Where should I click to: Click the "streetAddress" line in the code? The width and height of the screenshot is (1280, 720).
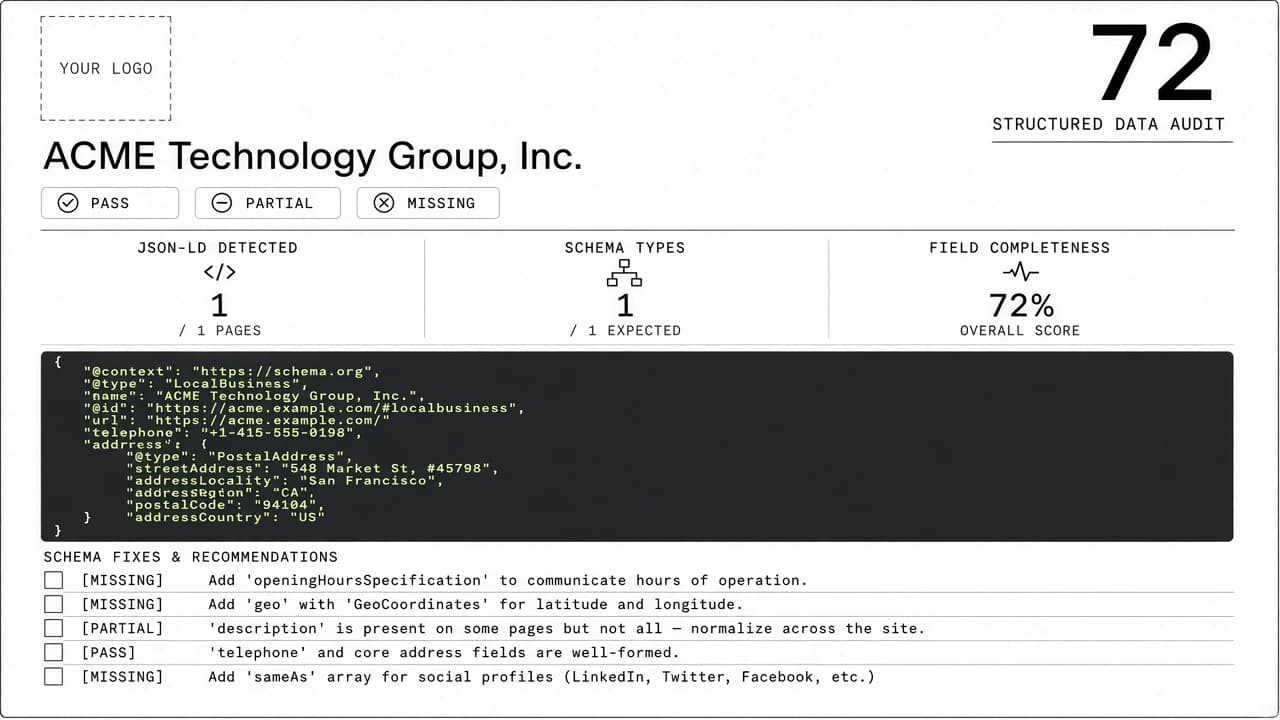pos(312,468)
